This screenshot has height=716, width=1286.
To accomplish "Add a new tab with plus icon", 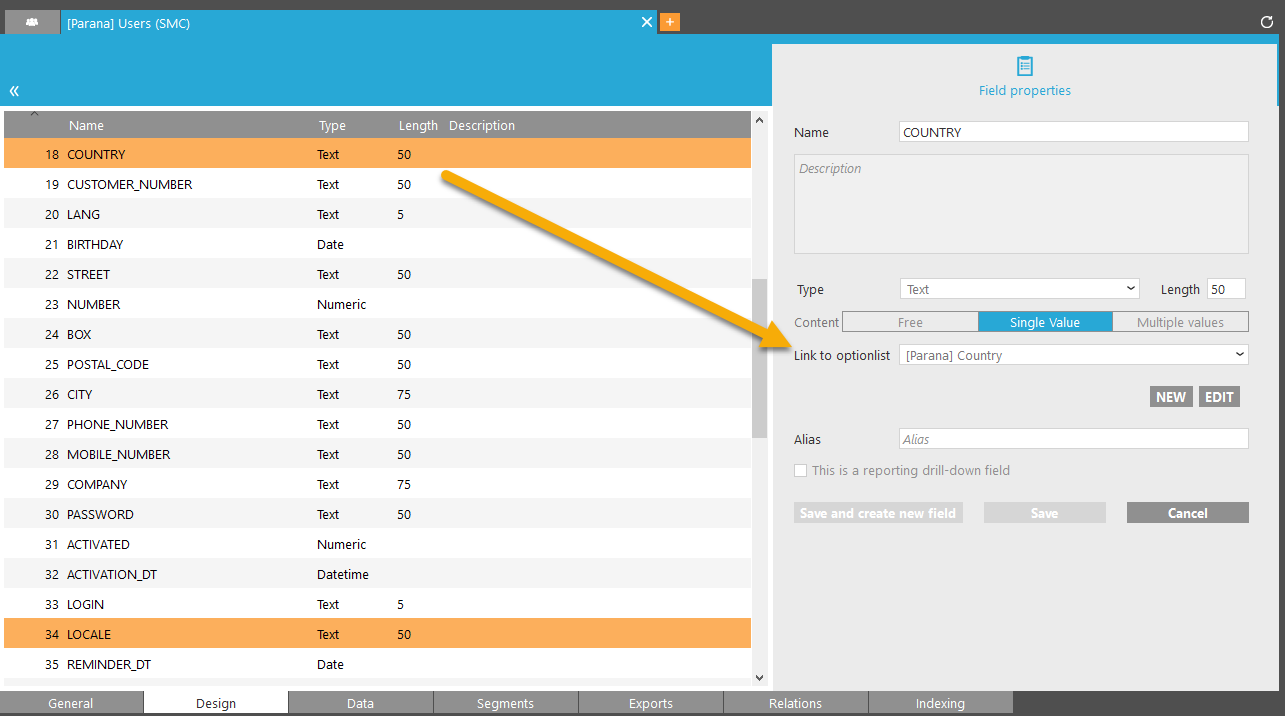I will pos(669,22).
